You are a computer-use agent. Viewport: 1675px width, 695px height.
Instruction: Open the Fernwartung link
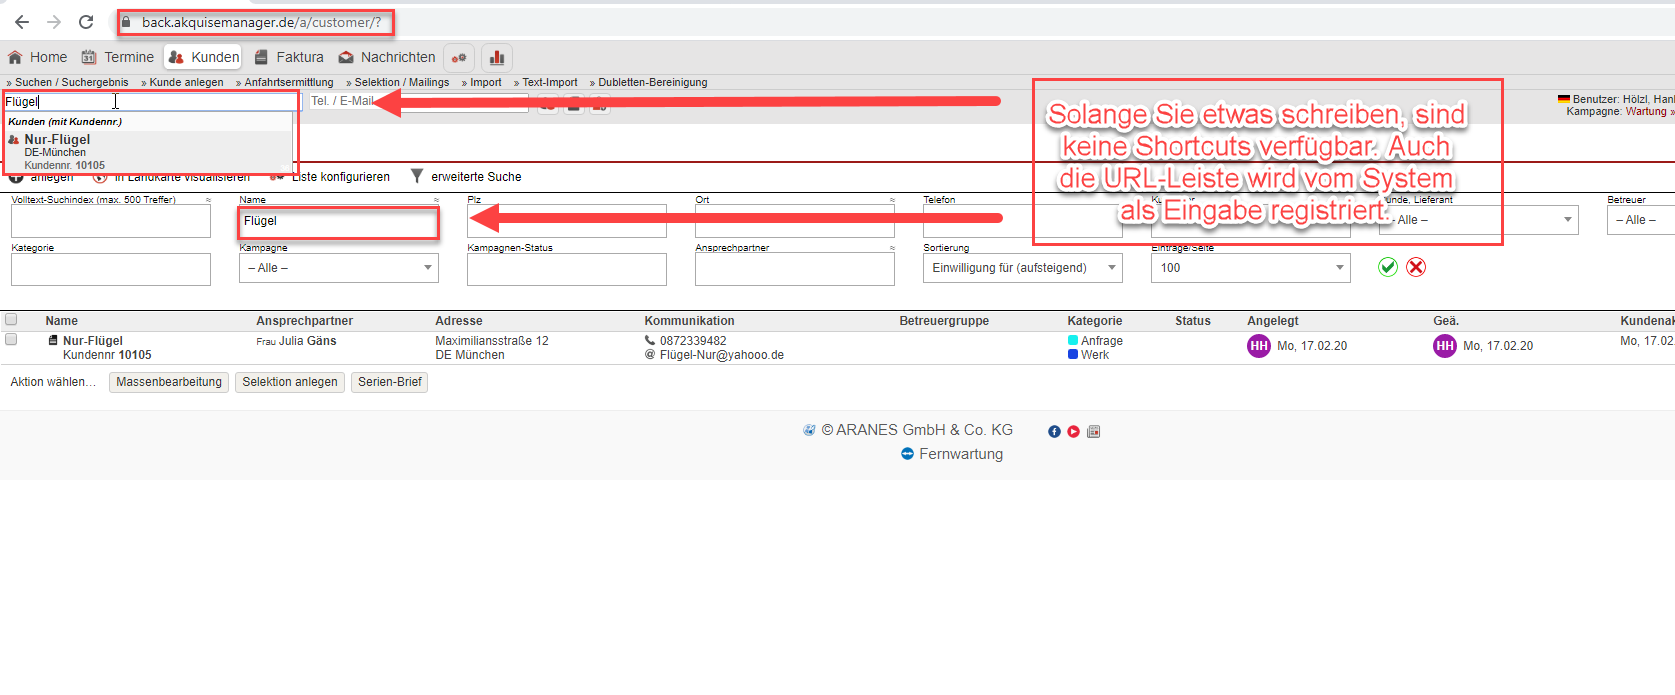tap(961, 454)
